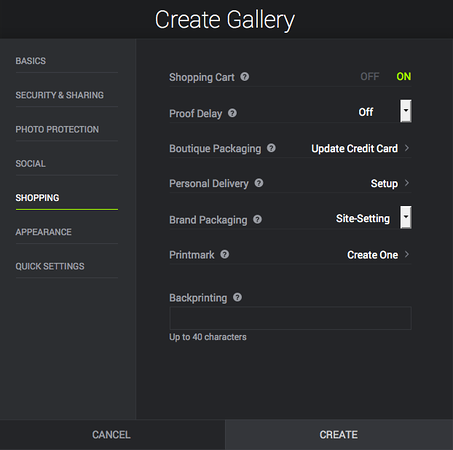Open the Boutique Packaging help tooltip icon
This screenshot has width=453, height=450.
(x=271, y=148)
